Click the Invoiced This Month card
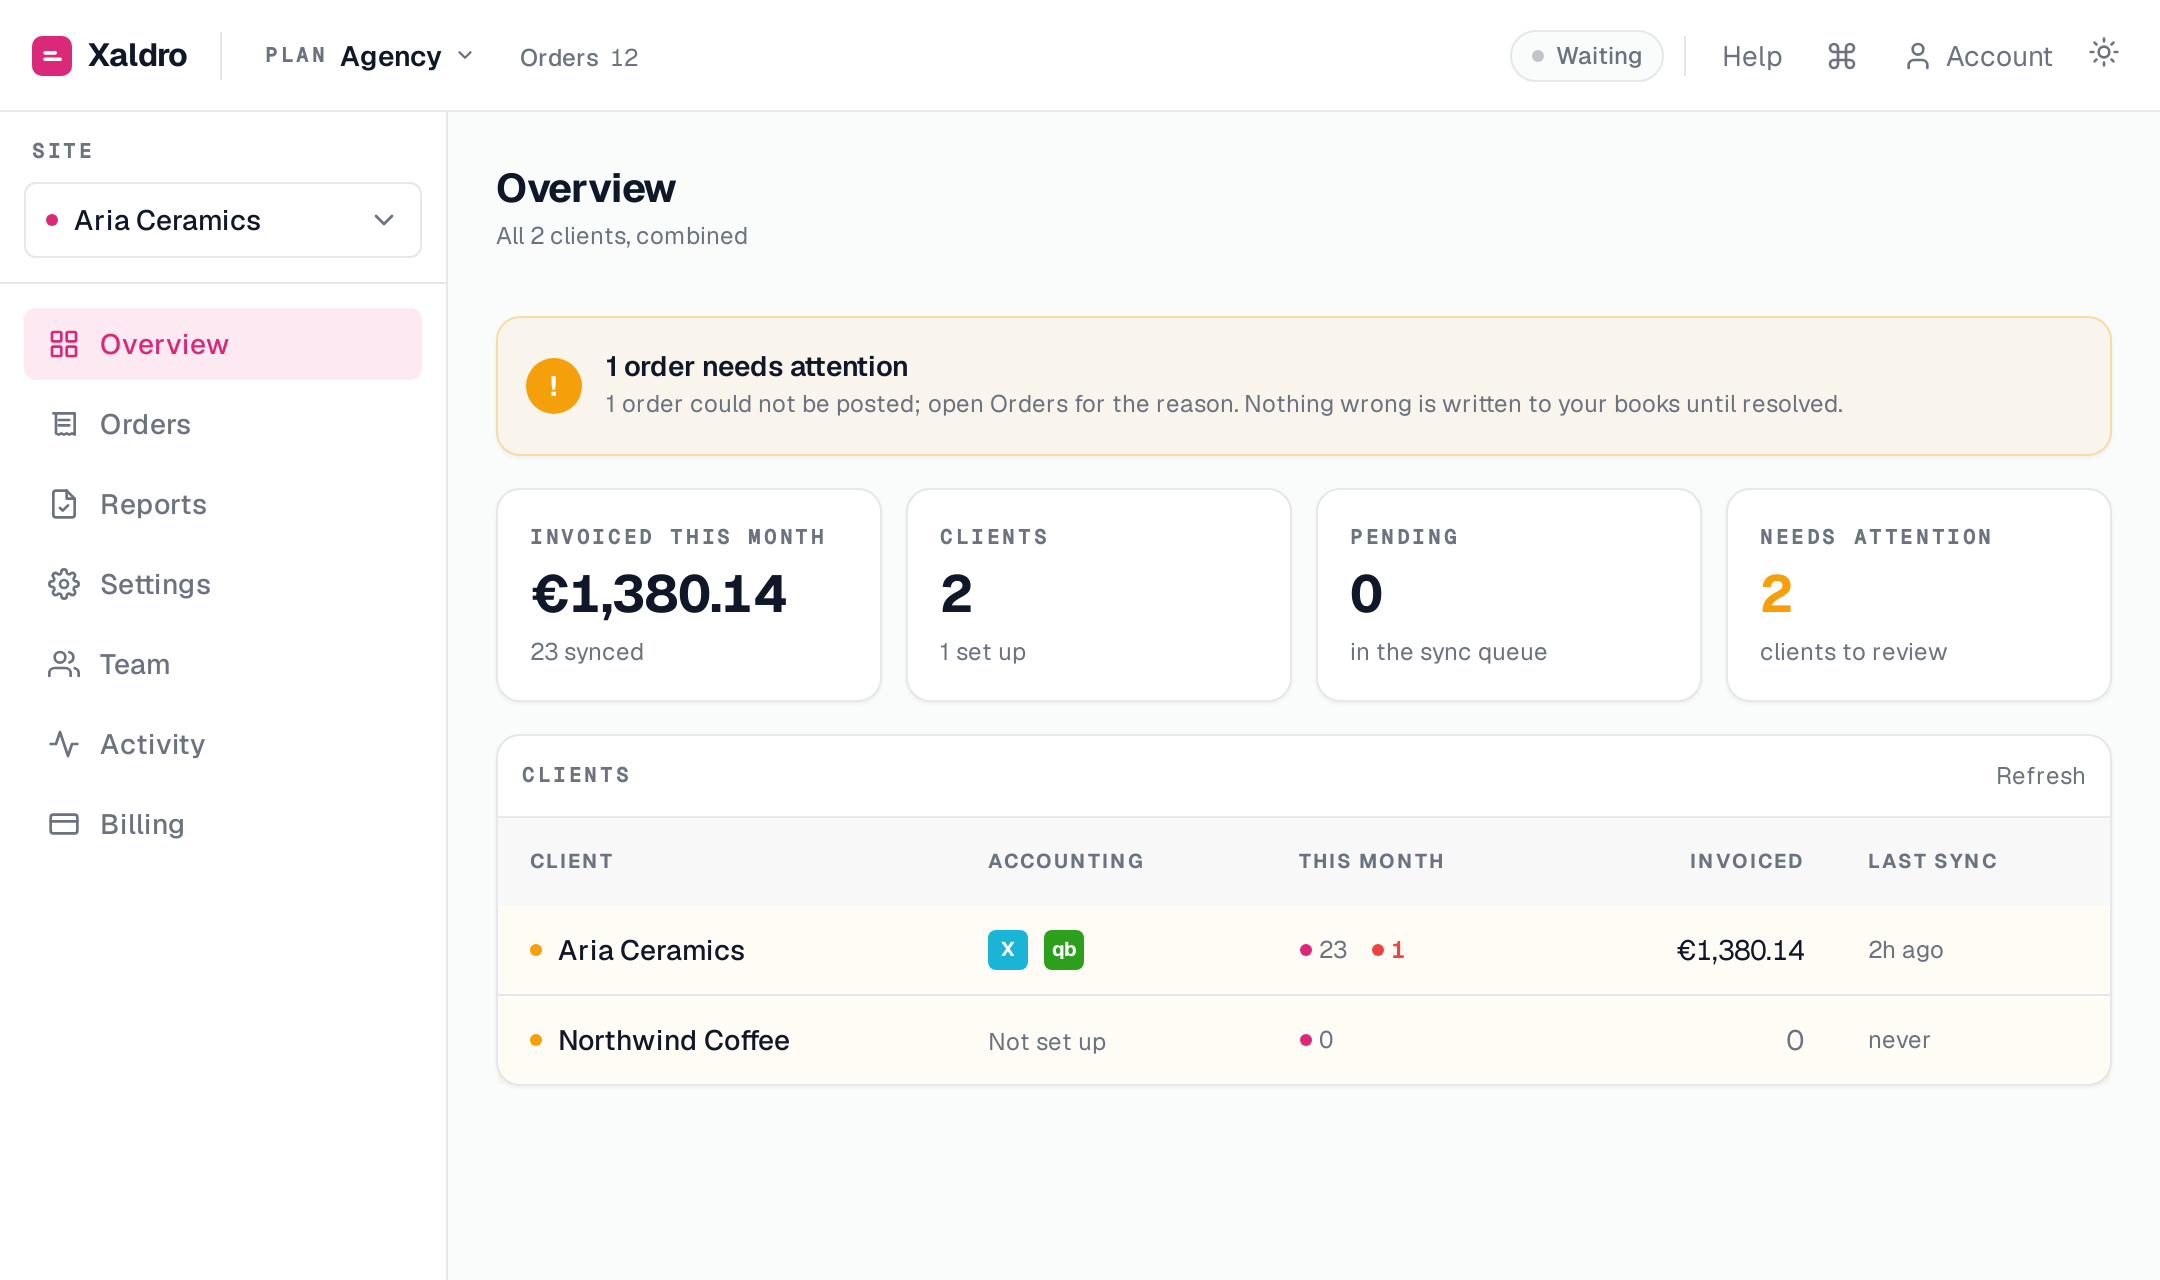The height and width of the screenshot is (1280, 2160). (689, 595)
